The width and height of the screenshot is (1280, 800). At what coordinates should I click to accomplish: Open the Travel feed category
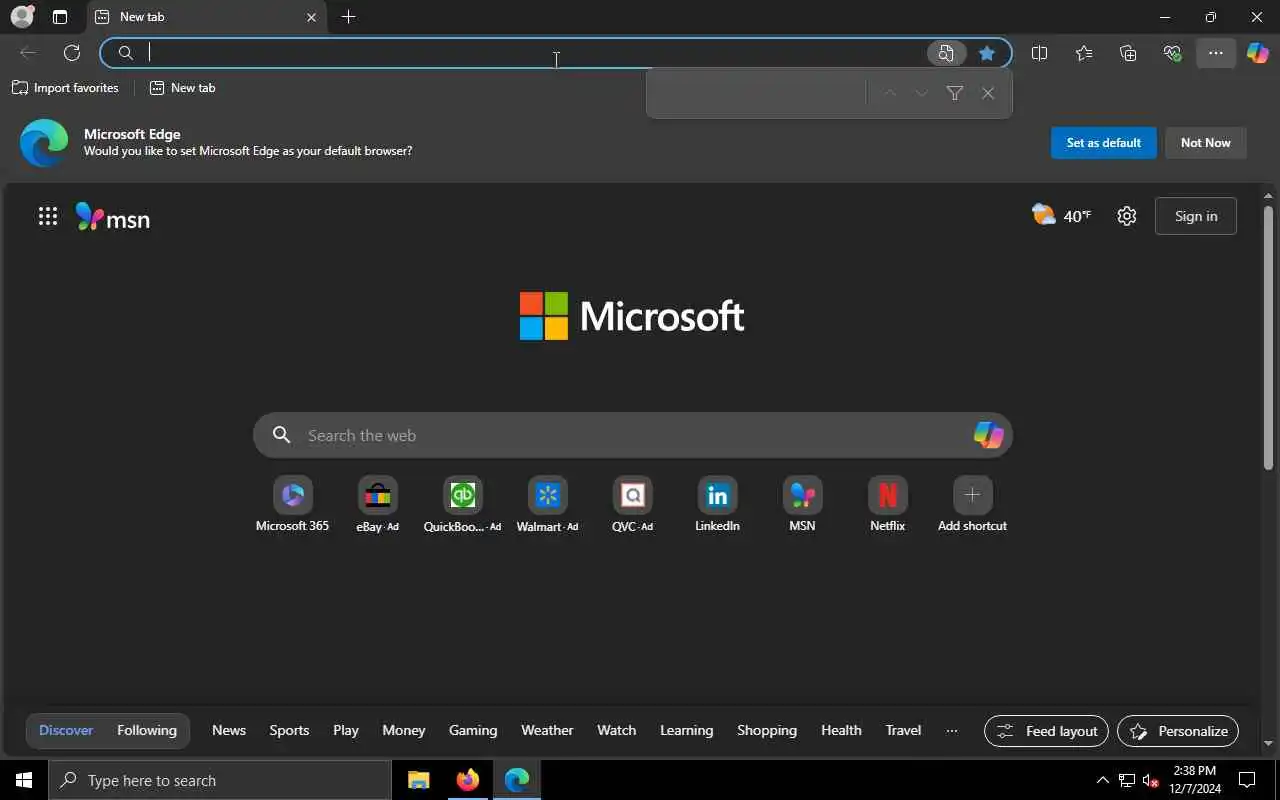903,731
